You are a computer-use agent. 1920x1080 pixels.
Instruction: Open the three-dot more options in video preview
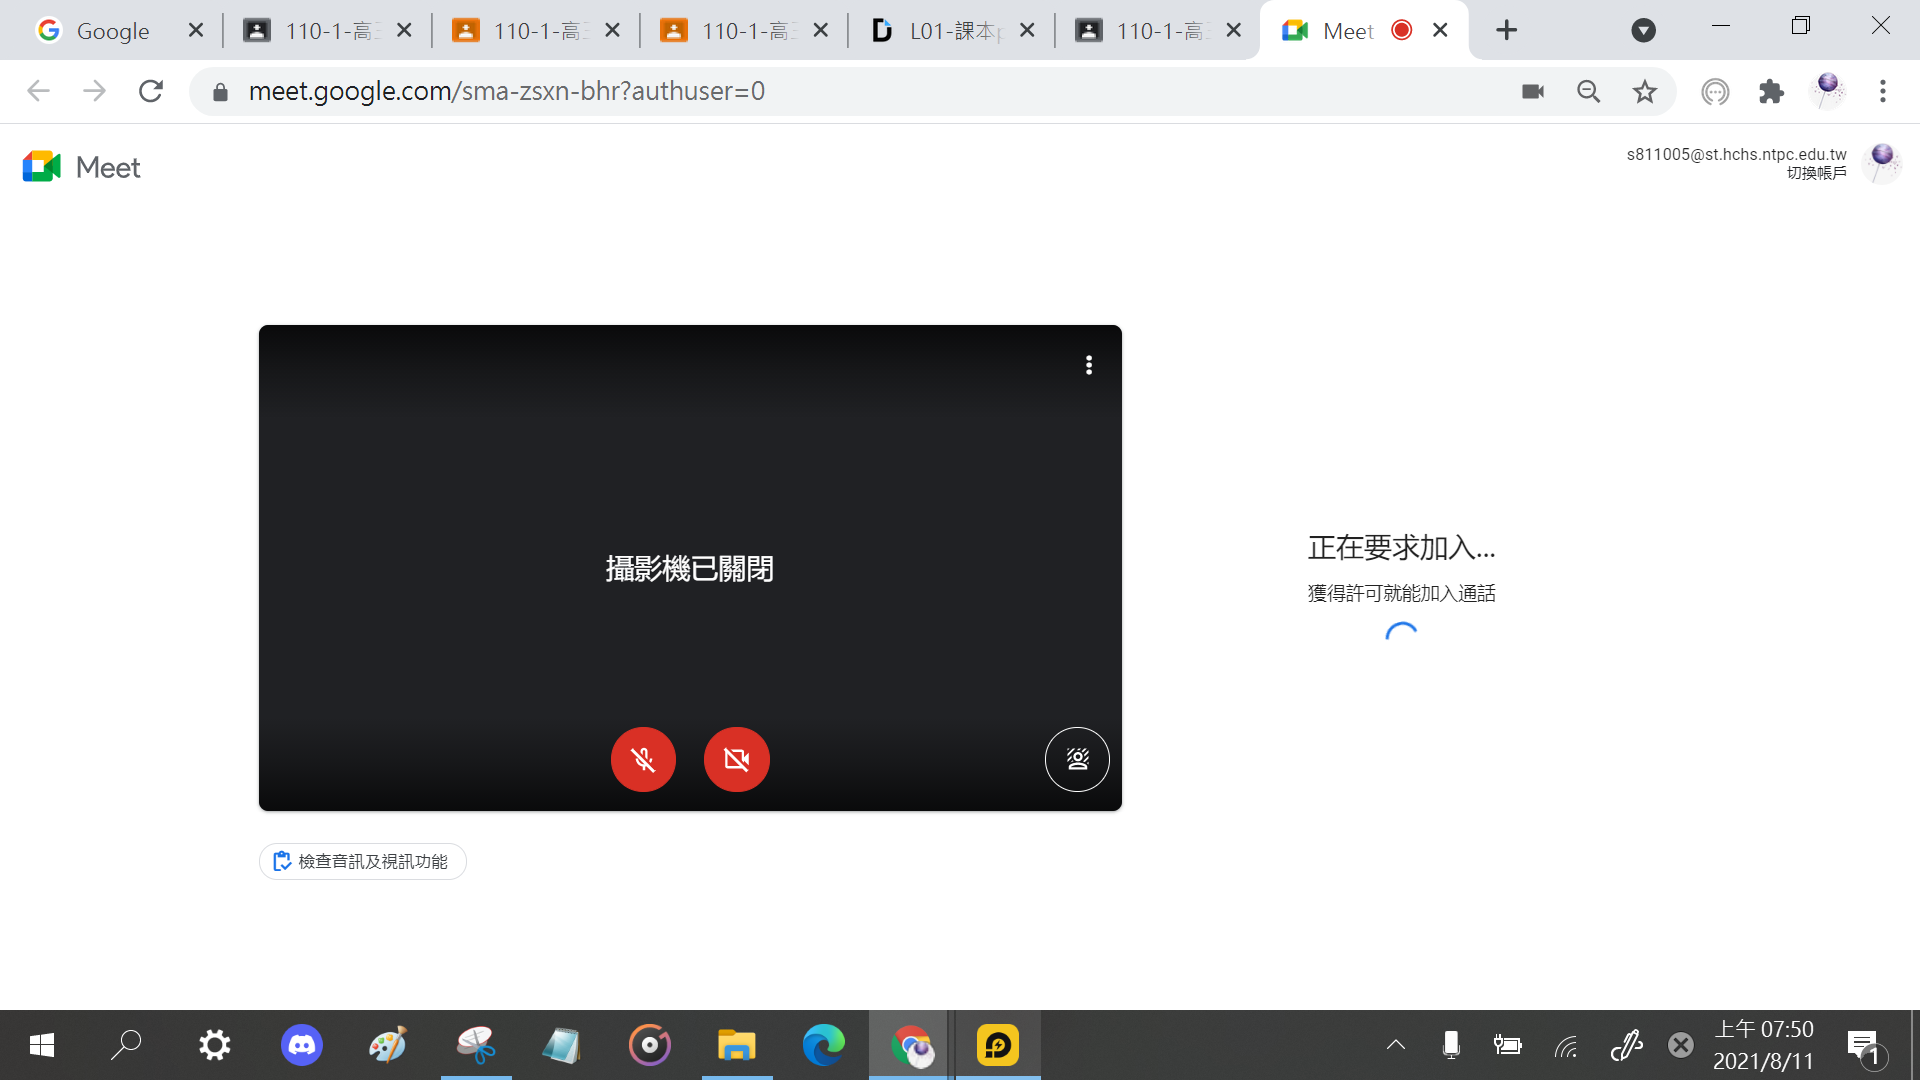[x=1089, y=365]
